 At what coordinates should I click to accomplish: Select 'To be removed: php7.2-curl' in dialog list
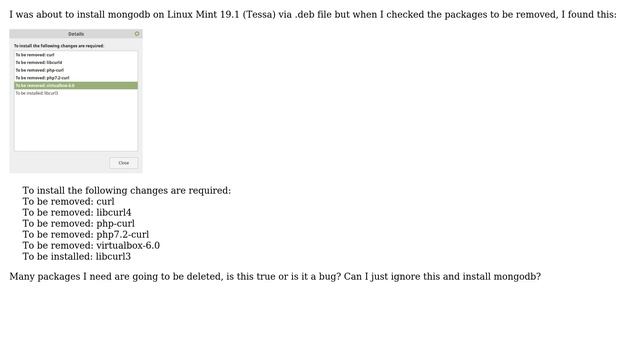[76, 78]
